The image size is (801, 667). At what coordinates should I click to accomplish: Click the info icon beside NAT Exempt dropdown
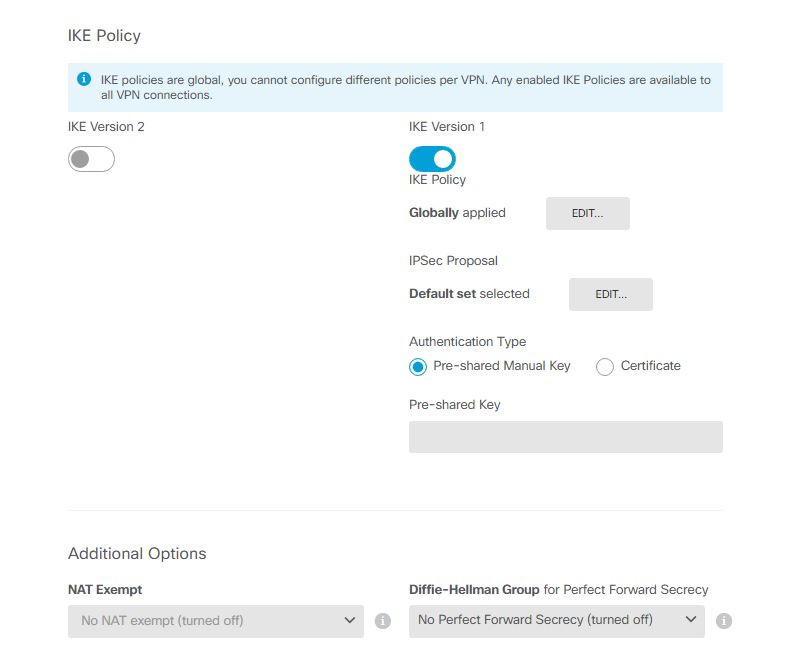[382, 621]
